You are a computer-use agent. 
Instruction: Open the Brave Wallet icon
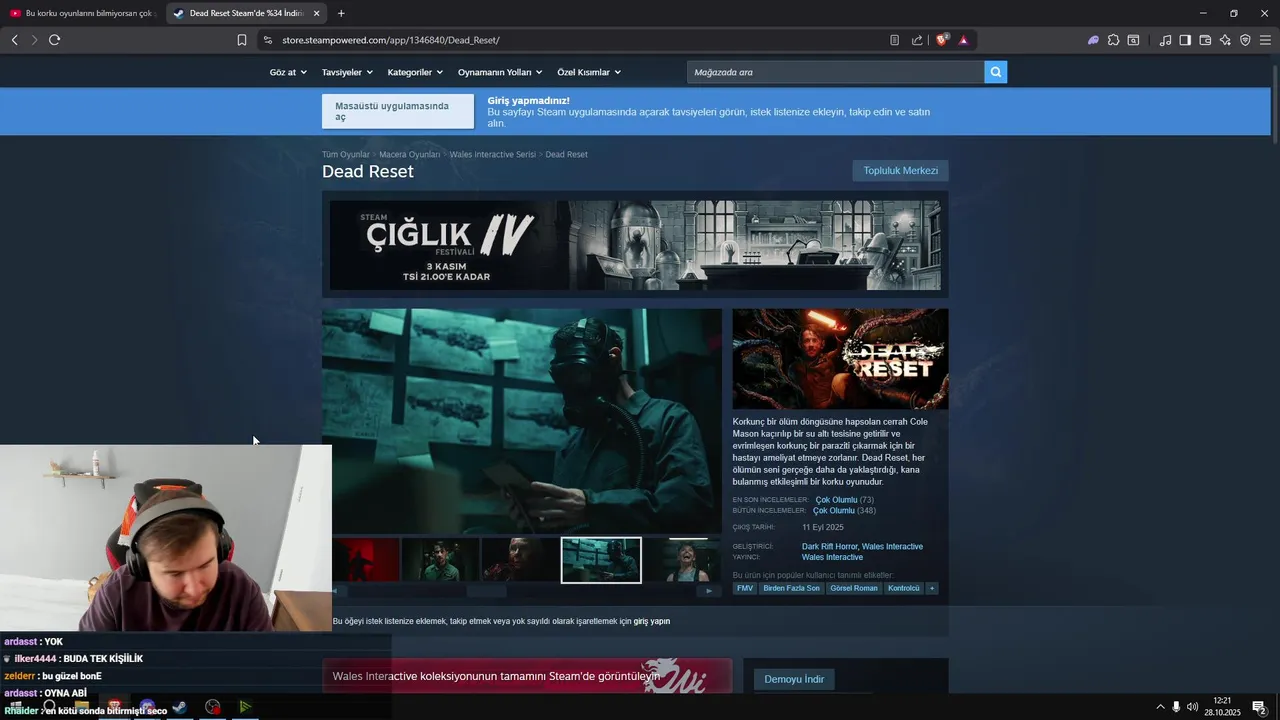click(1205, 40)
